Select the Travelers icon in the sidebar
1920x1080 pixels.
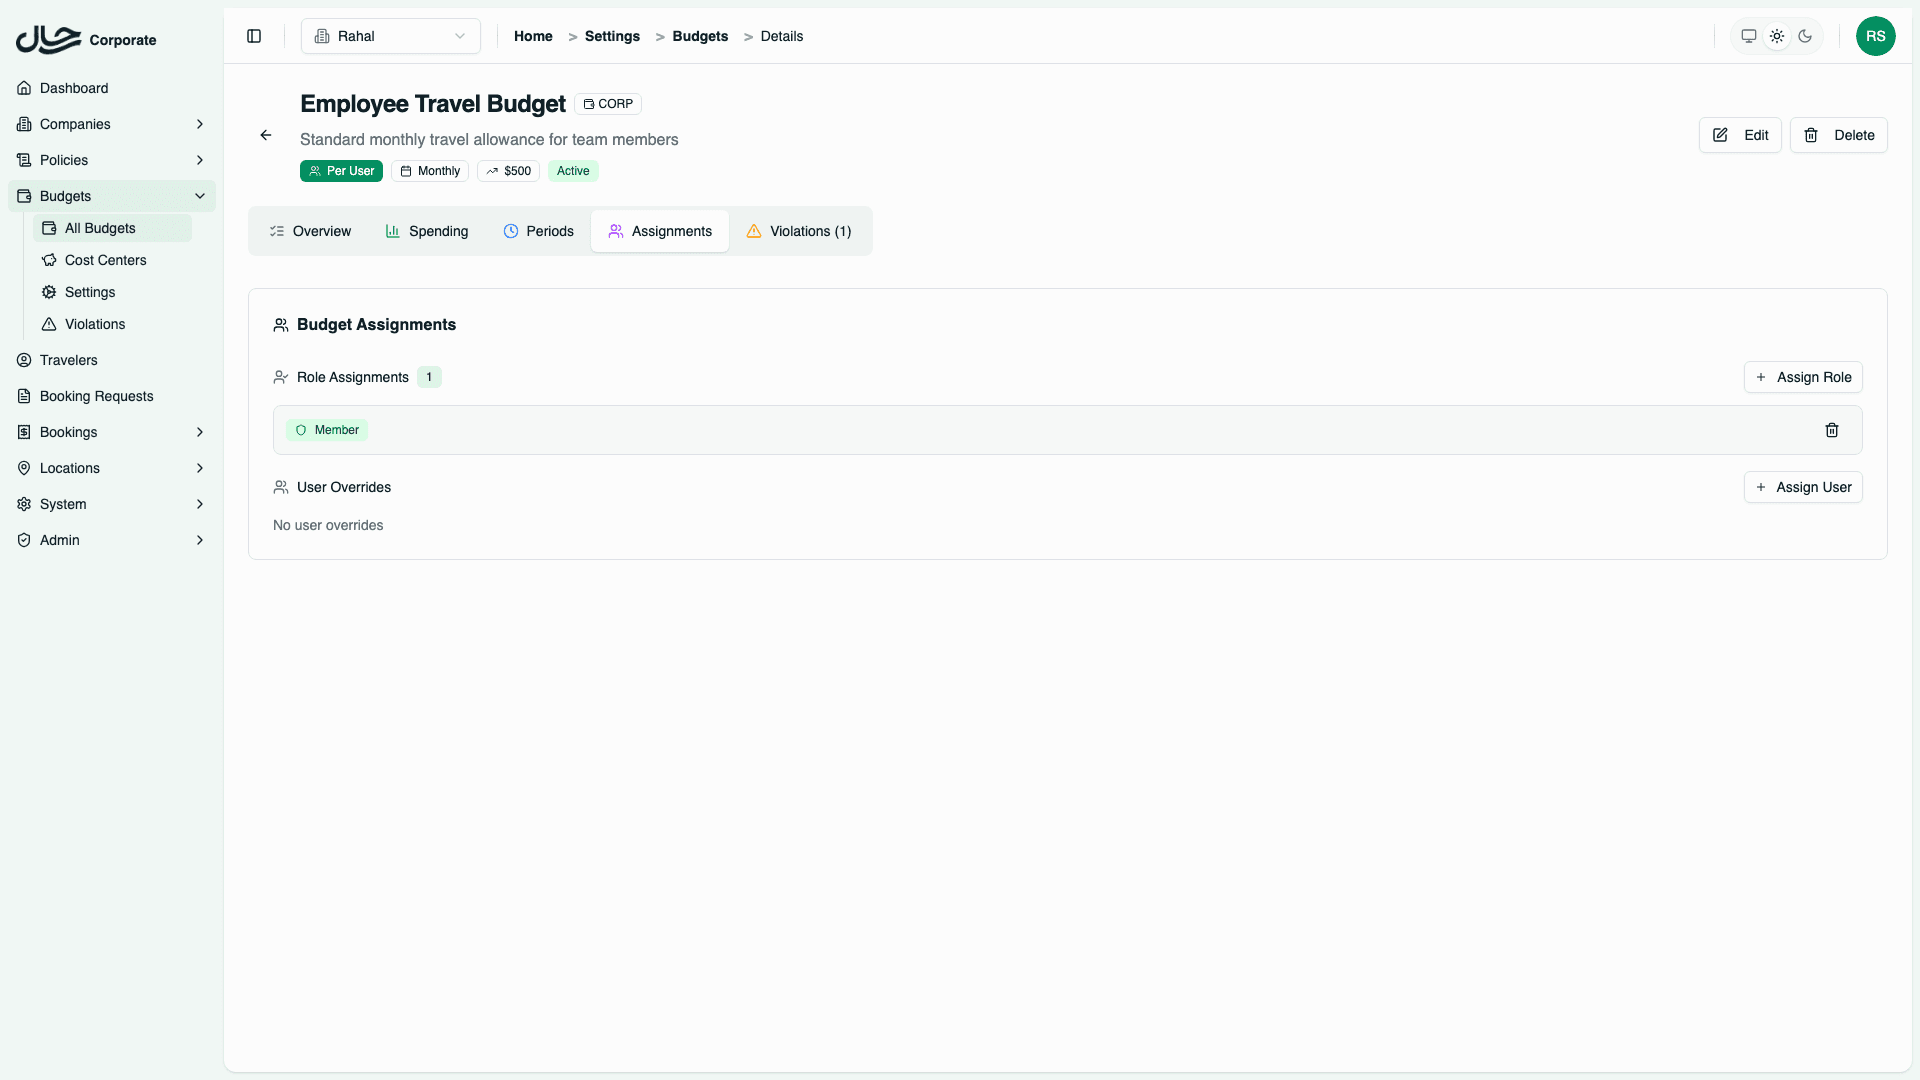[23, 360]
